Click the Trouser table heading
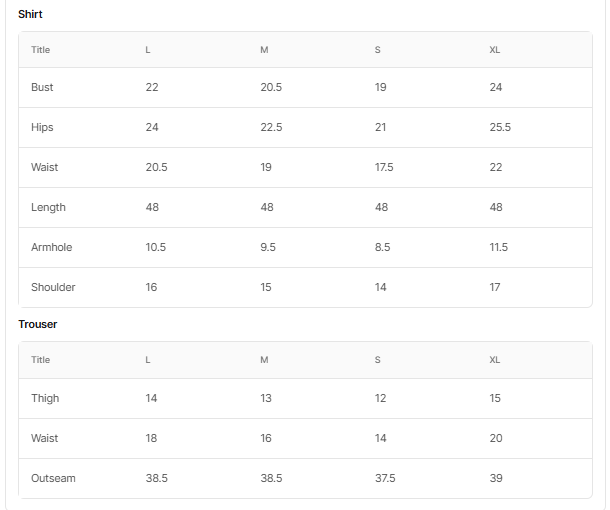 pos(38,324)
